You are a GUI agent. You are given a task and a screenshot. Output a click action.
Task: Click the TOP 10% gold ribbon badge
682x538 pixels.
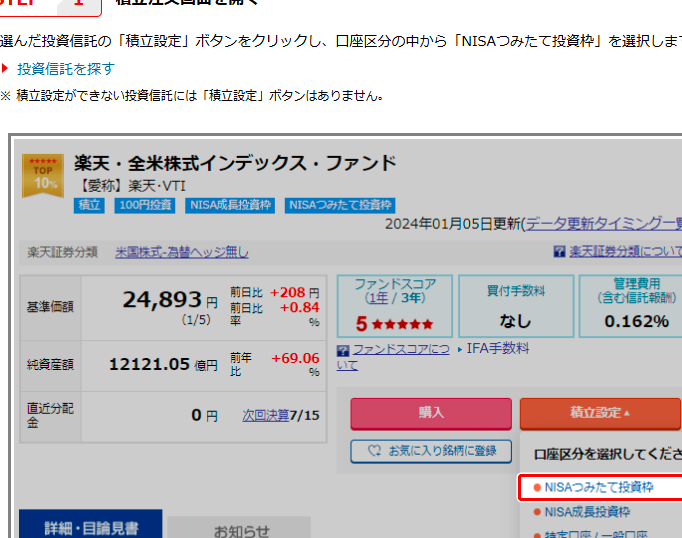coord(43,175)
